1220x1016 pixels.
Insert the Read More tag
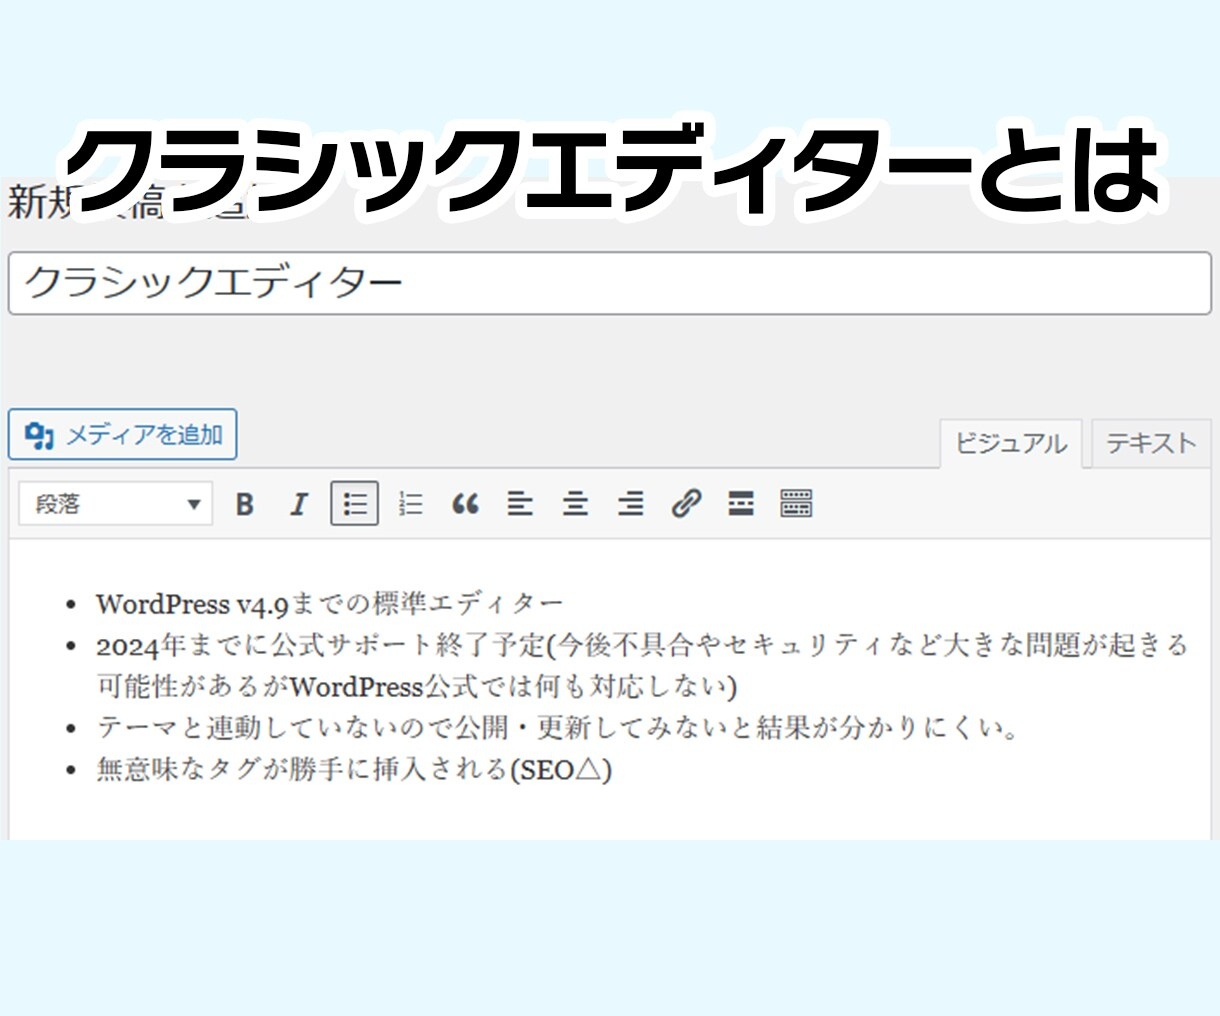point(741,504)
